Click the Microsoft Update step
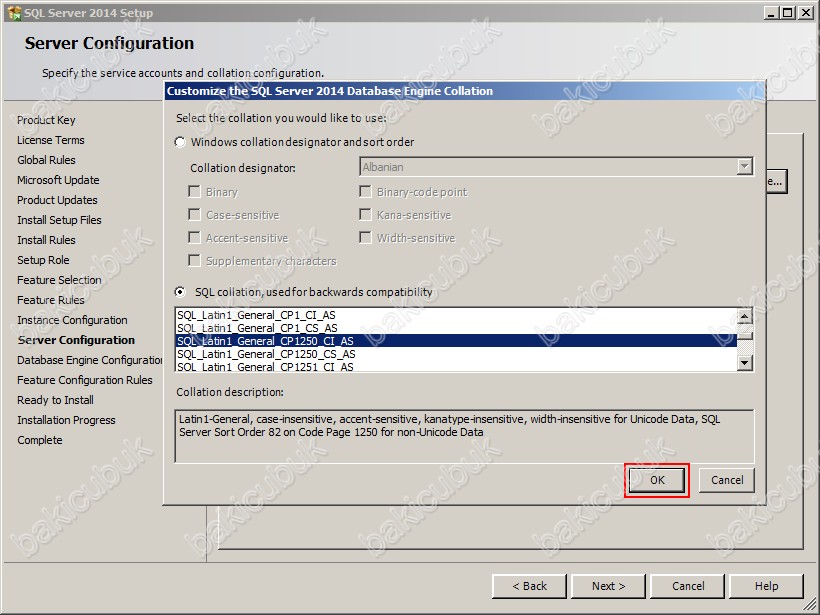This screenshot has height=615, width=820. tap(58, 180)
